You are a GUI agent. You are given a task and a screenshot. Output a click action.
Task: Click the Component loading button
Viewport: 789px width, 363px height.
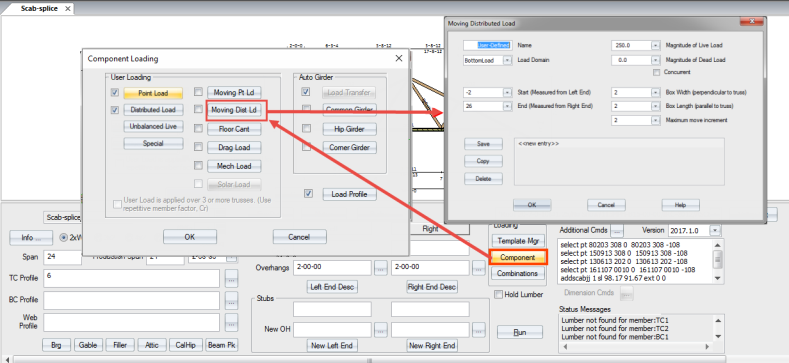pos(518,257)
